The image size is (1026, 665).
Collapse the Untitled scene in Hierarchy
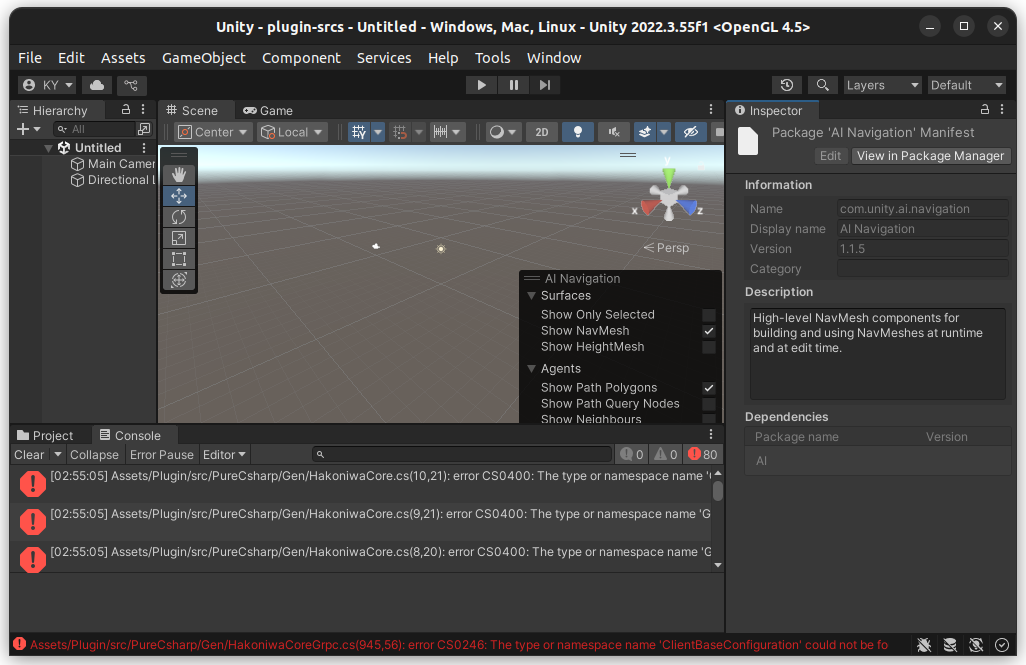[x=48, y=149]
